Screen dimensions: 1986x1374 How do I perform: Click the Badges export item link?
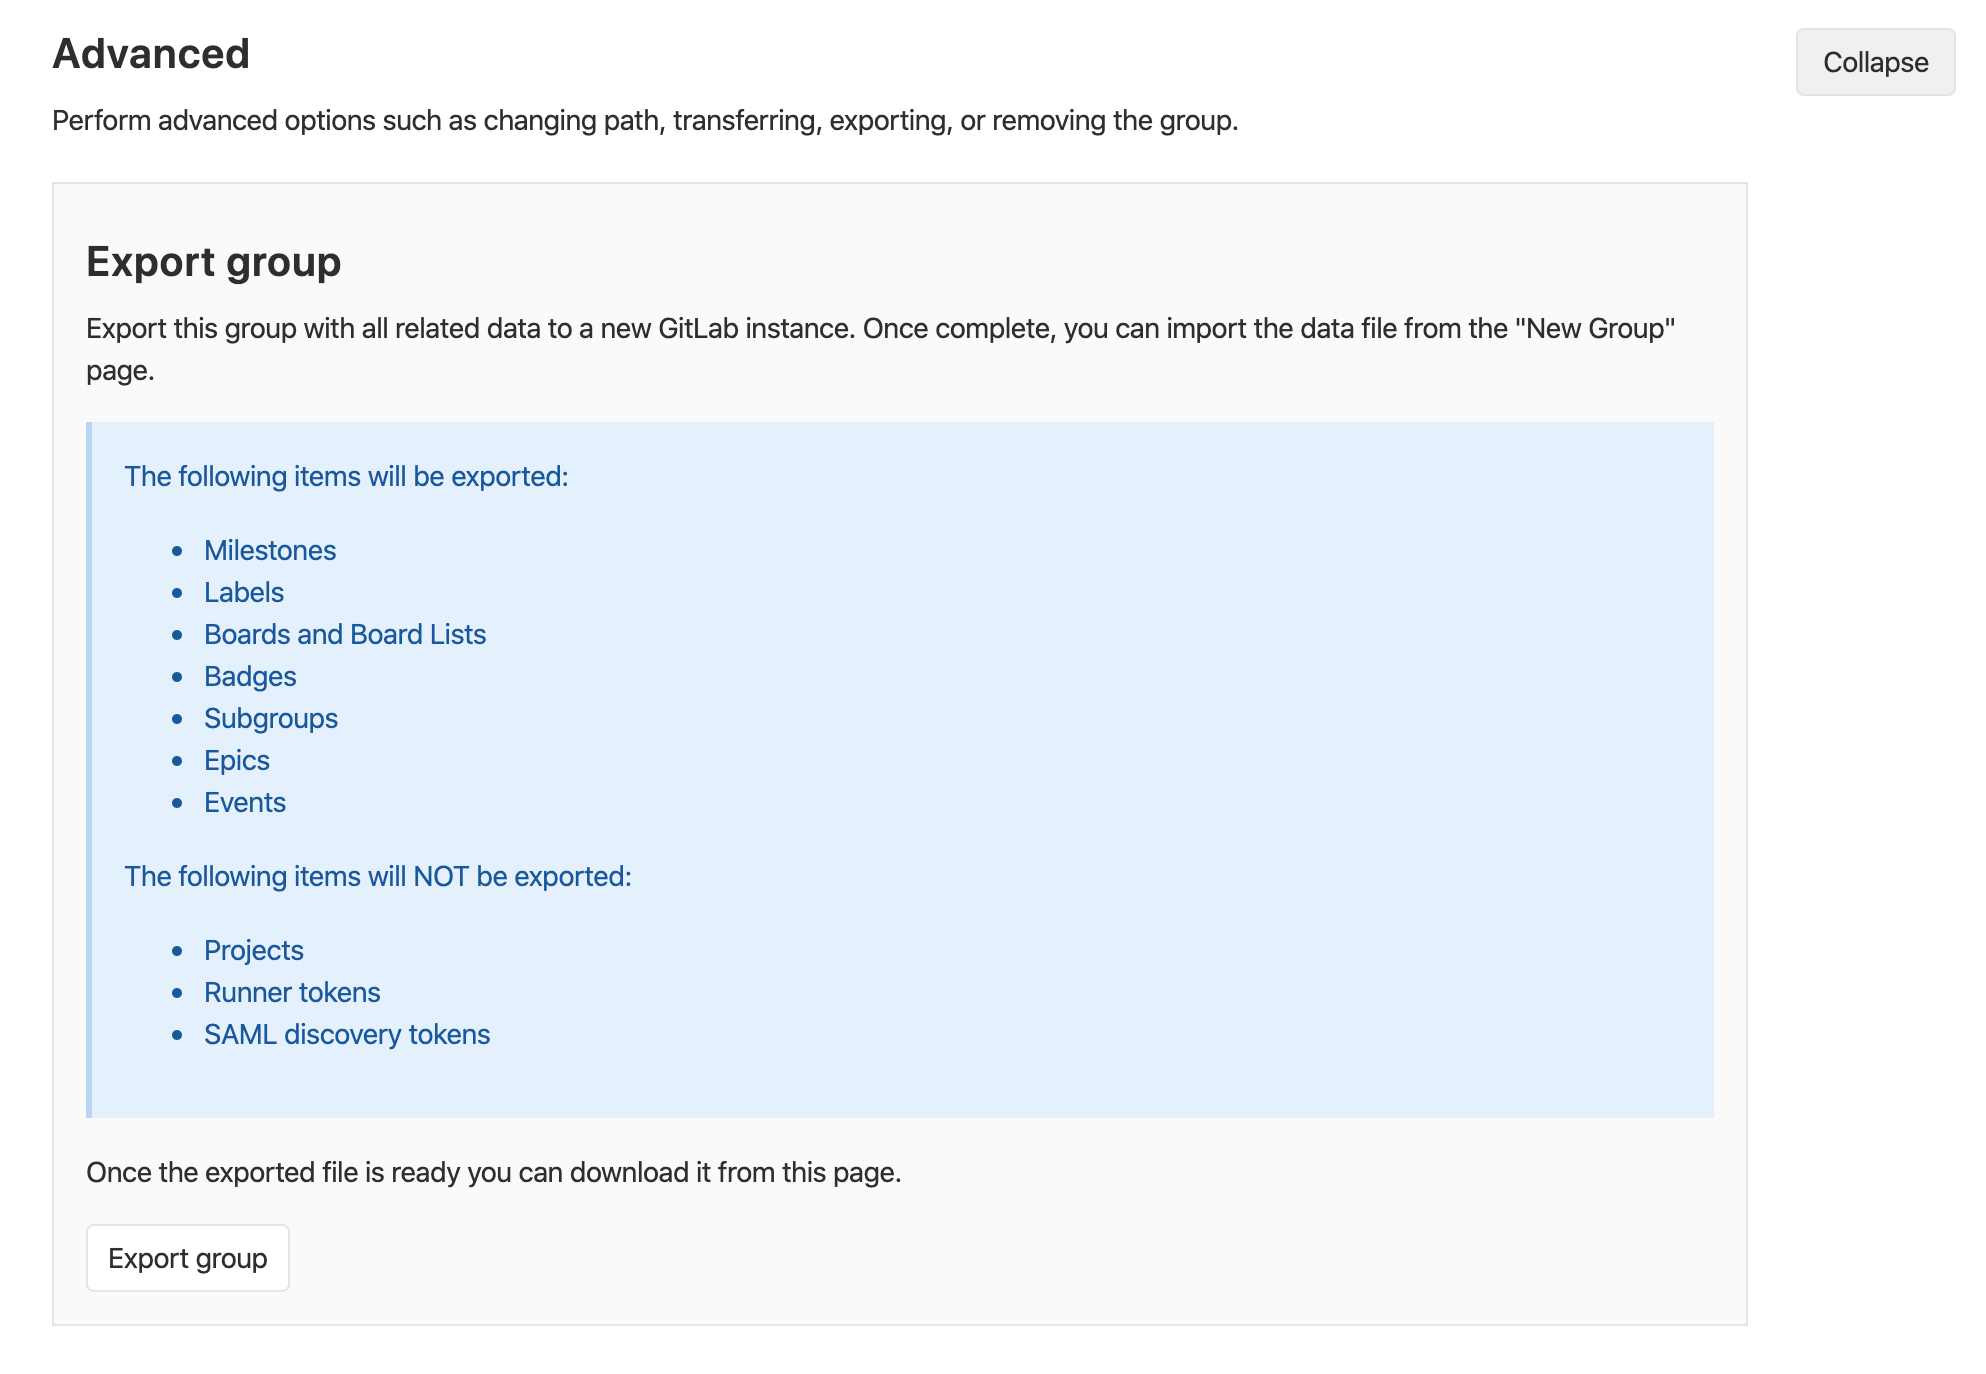(x=251, y=676)
